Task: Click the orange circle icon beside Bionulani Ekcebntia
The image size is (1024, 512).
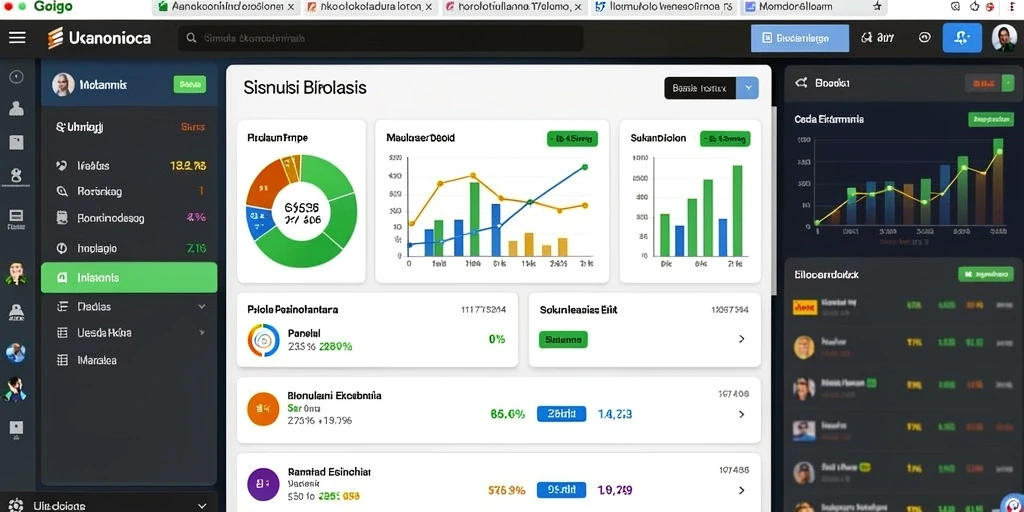Action: click(263, 409)
